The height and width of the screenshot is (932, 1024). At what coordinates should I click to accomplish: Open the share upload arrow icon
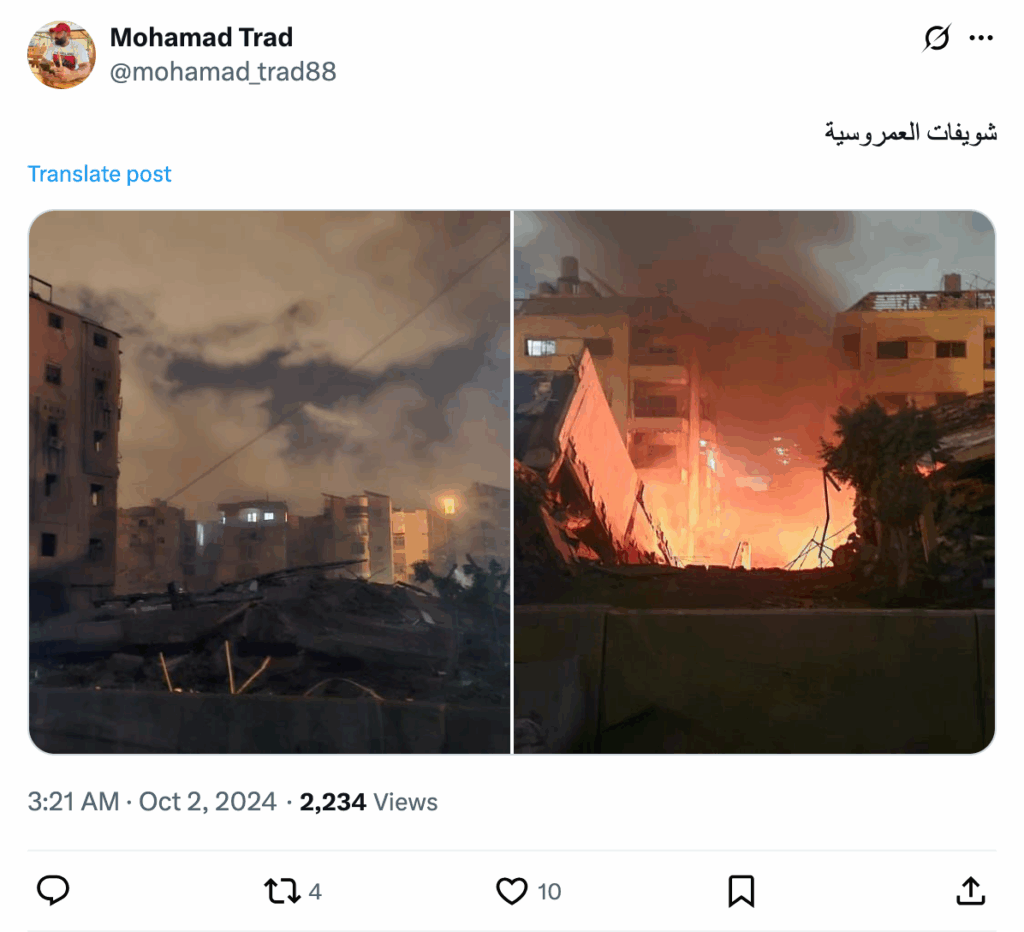click(x=970, y=891)
